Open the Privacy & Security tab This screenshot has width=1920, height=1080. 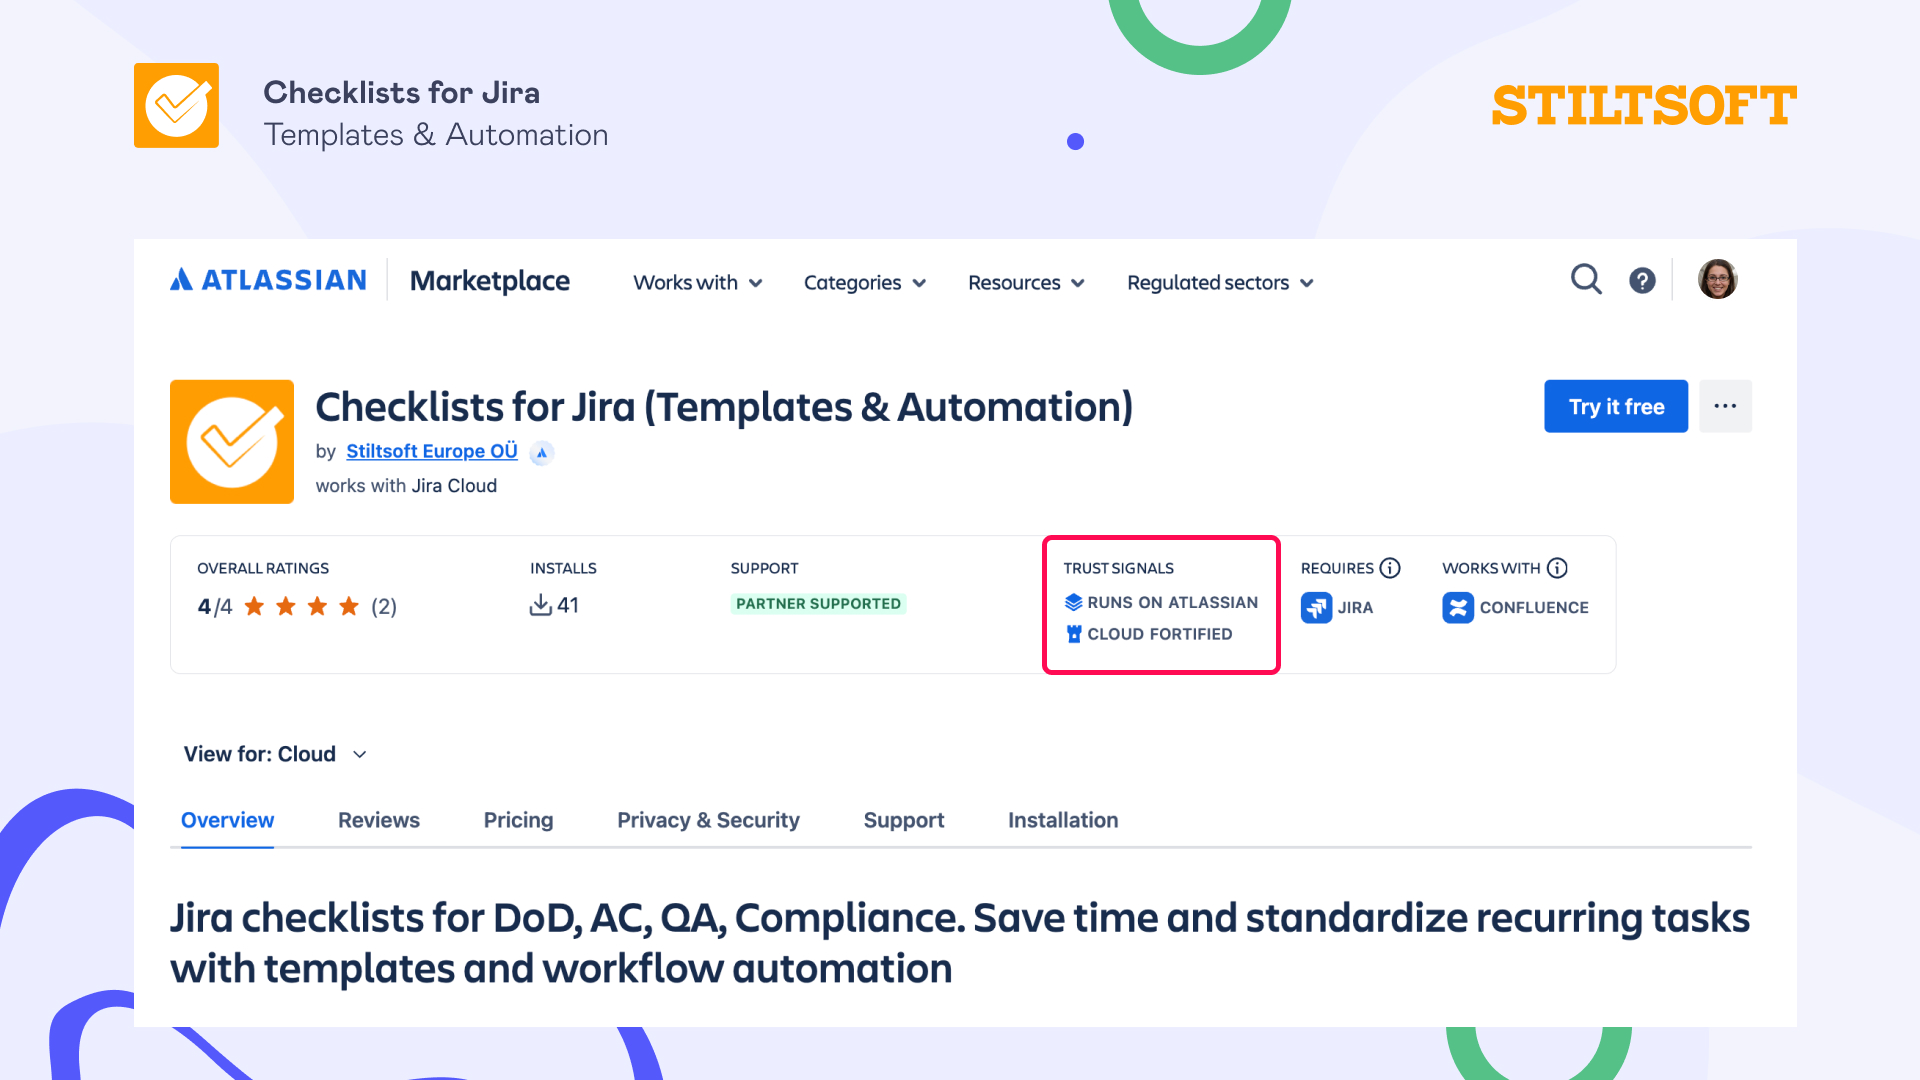pos(708,820)
